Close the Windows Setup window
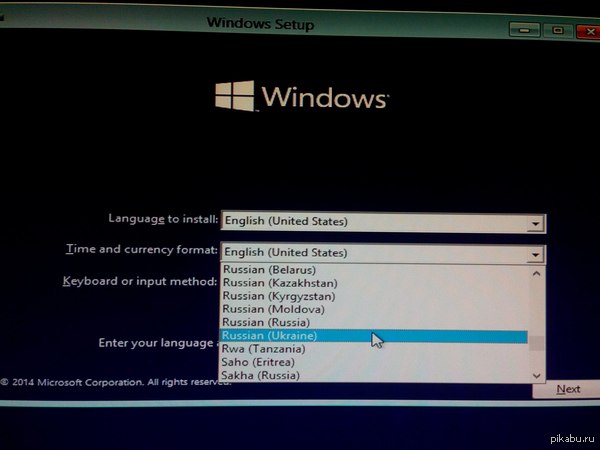600x450 pixels. 589,32
